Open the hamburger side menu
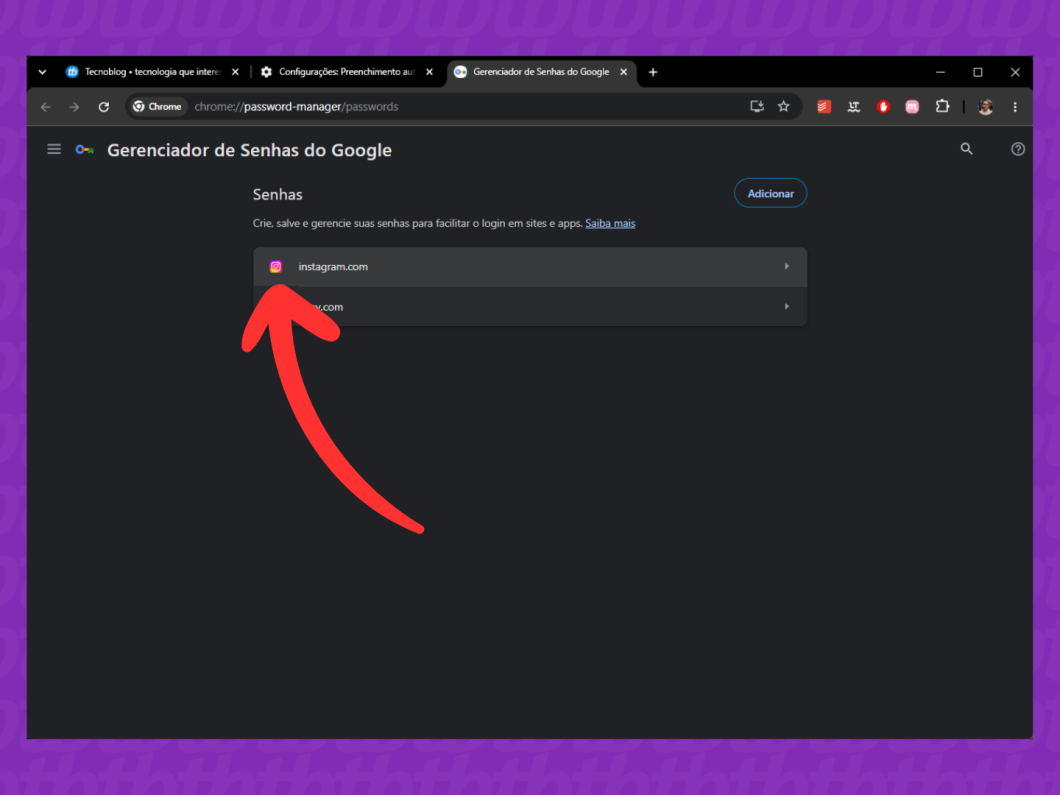 [54, 149]
